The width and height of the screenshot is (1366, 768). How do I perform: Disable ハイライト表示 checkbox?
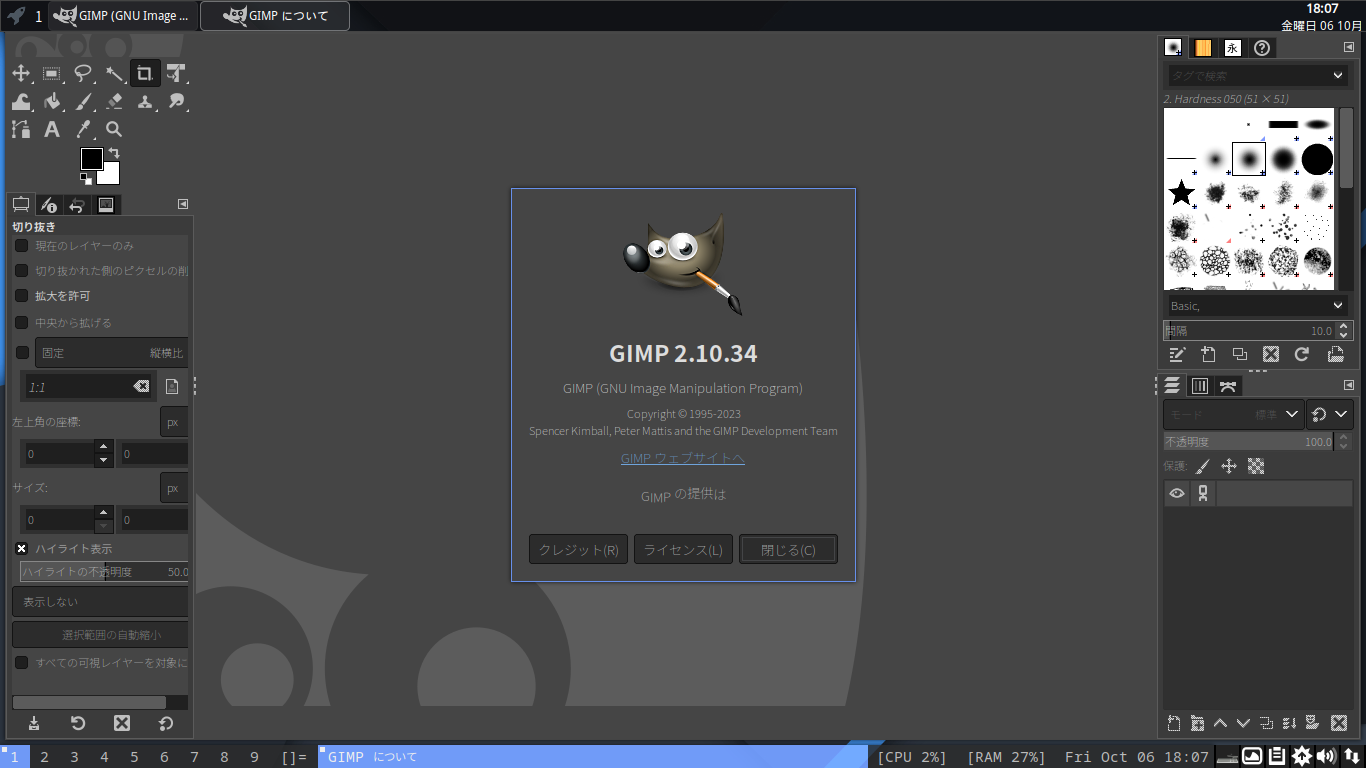[x=21, y=548]
